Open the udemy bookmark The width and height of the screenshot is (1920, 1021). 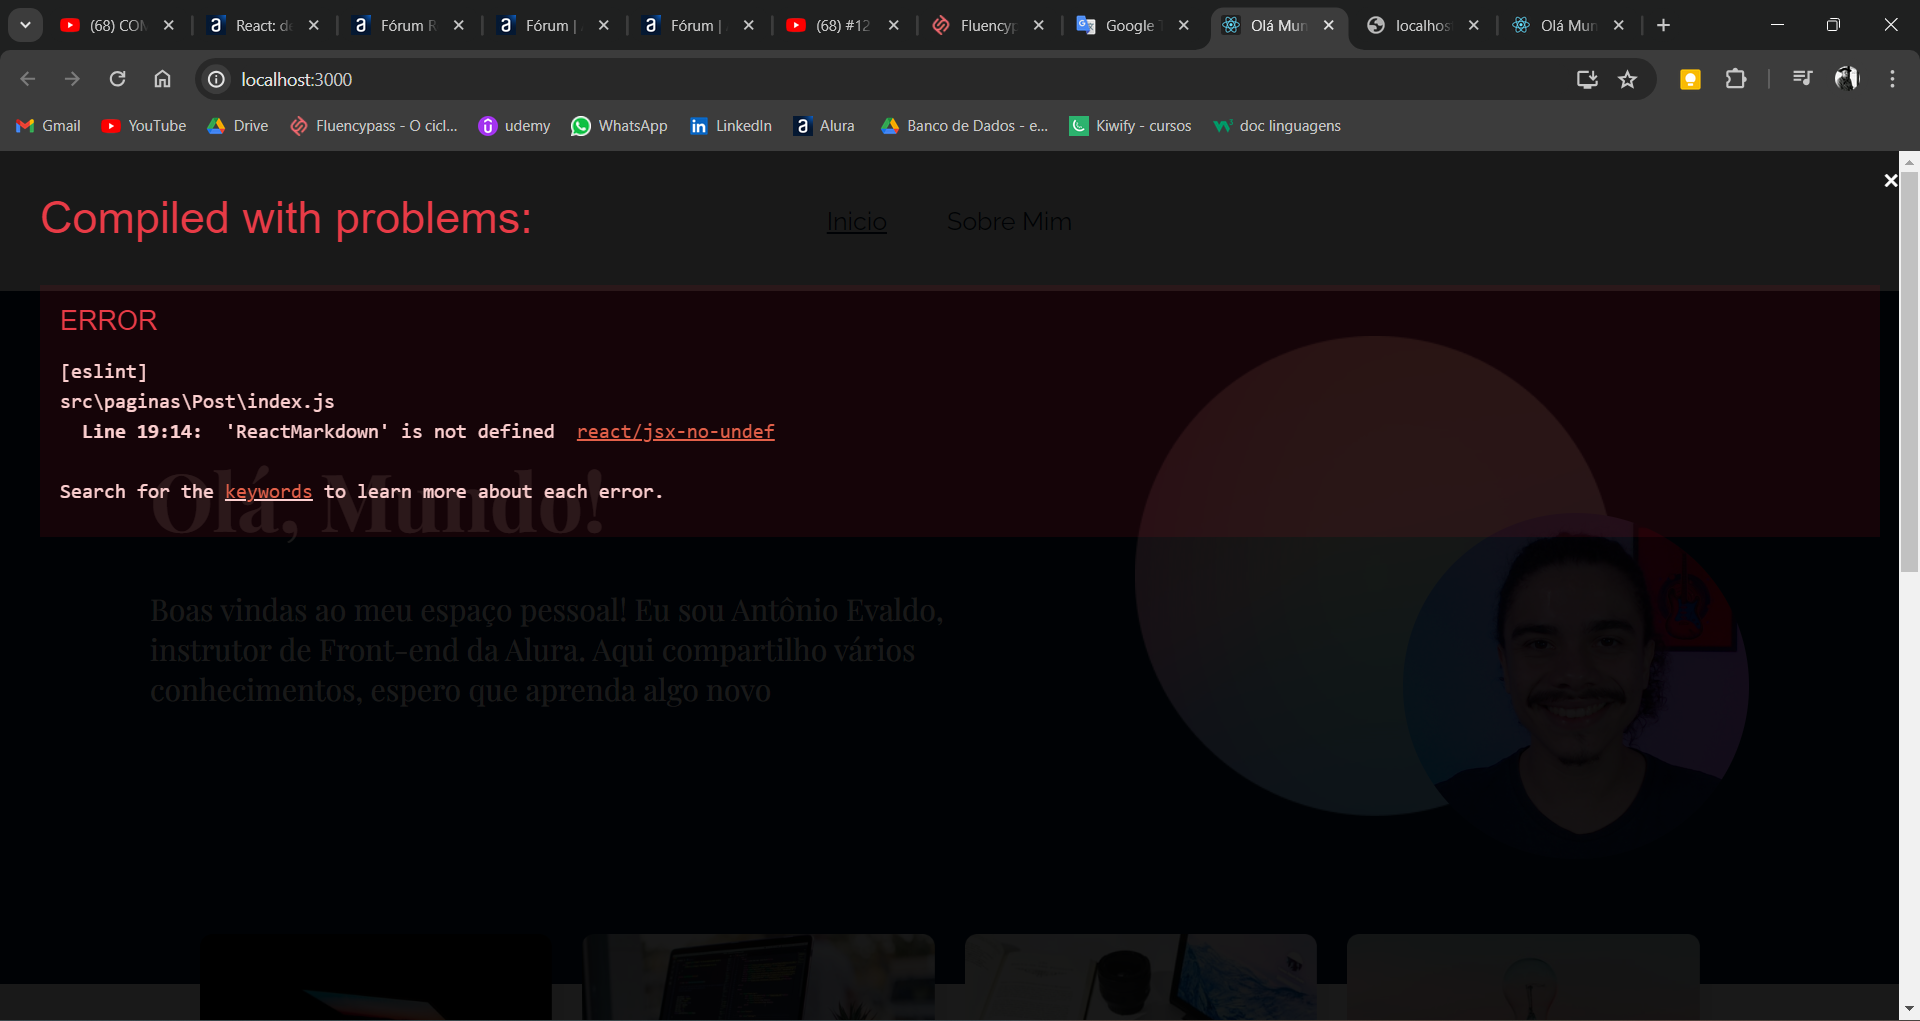pyautogui.click(x=515, y=126)
